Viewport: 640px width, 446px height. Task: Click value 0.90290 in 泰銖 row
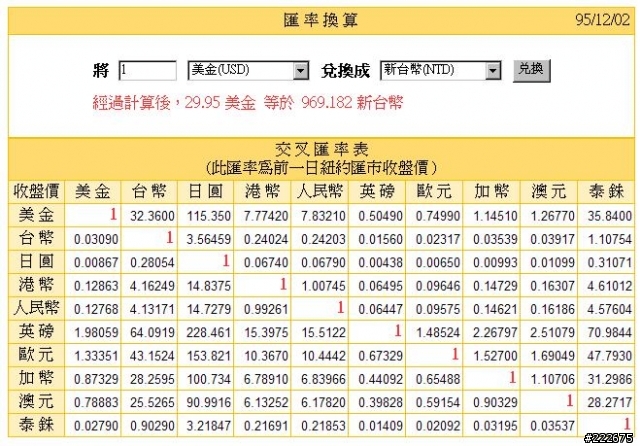point(152,426)
